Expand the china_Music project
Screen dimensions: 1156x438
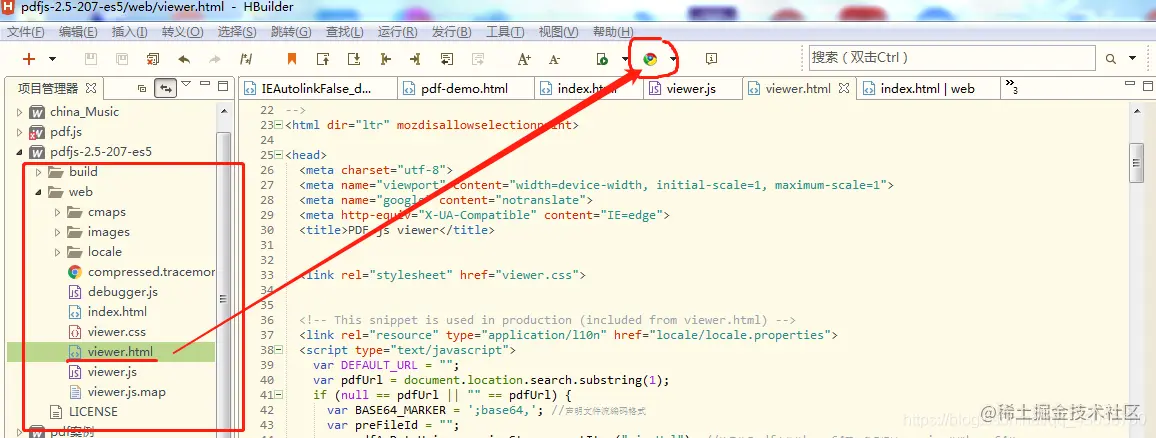tap(19, 112)
